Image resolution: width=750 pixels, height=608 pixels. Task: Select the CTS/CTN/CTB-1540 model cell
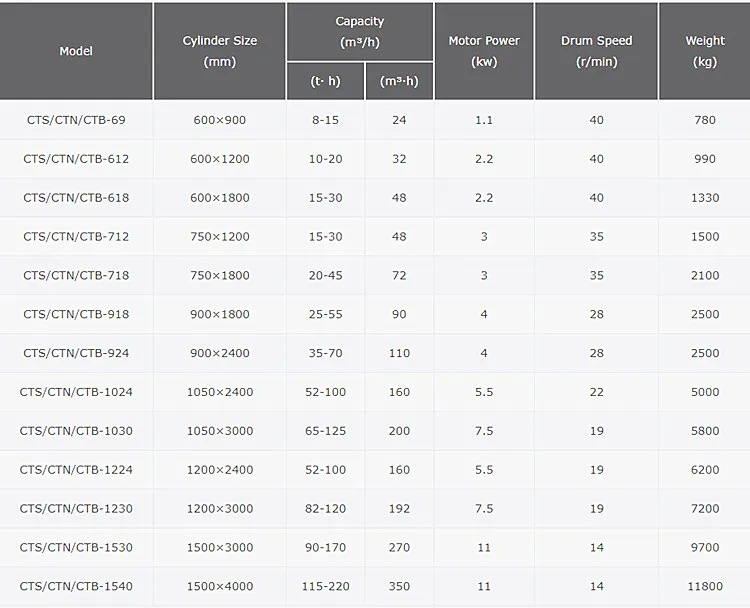[76, 586]
